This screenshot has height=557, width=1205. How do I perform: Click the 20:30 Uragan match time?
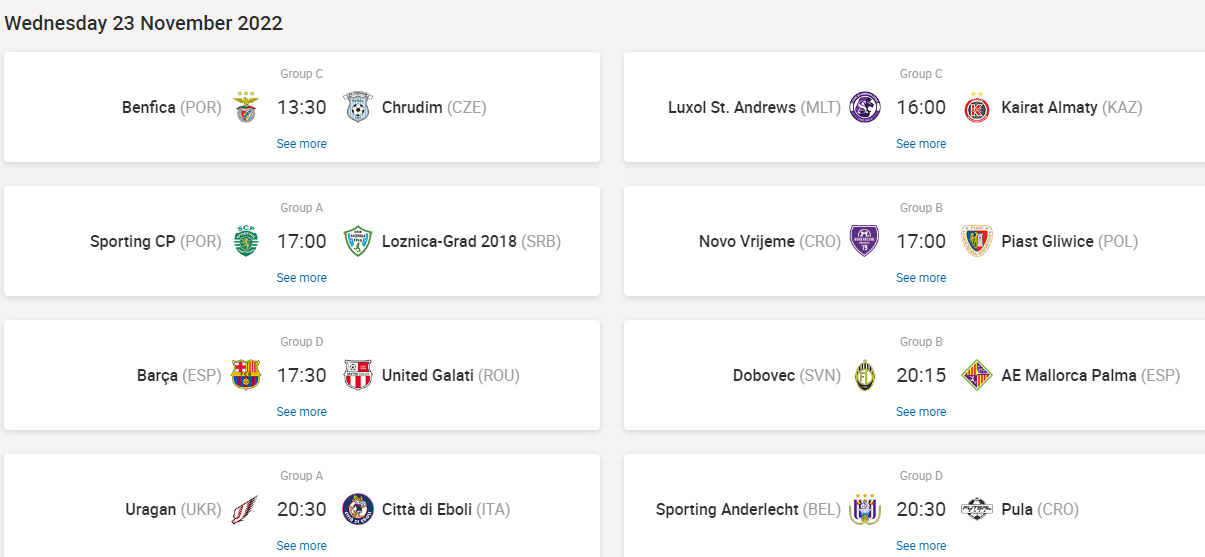pyautogui.click(x=302, y=509)
